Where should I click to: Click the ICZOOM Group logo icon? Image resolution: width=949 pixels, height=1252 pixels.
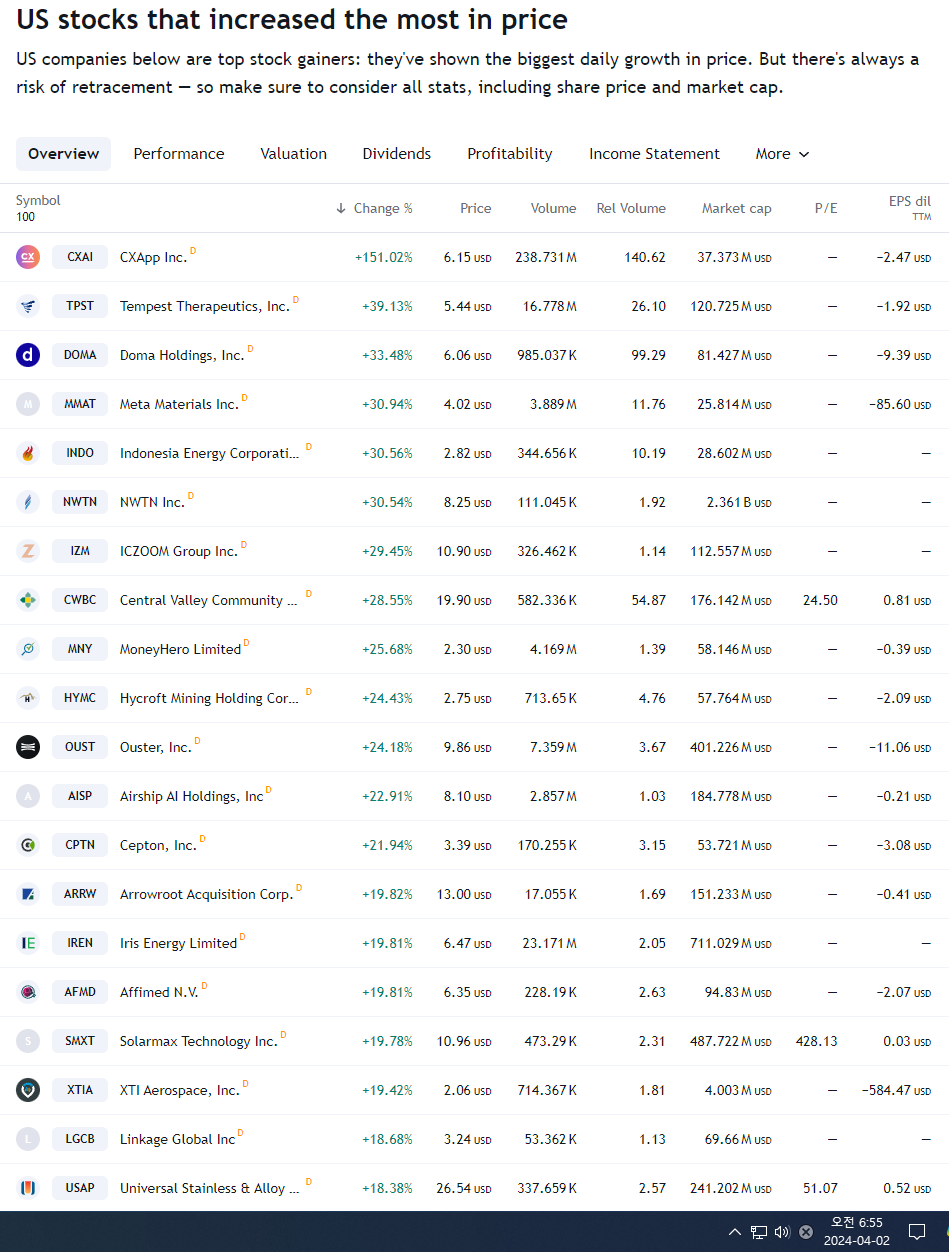click(x=28, y=551)
